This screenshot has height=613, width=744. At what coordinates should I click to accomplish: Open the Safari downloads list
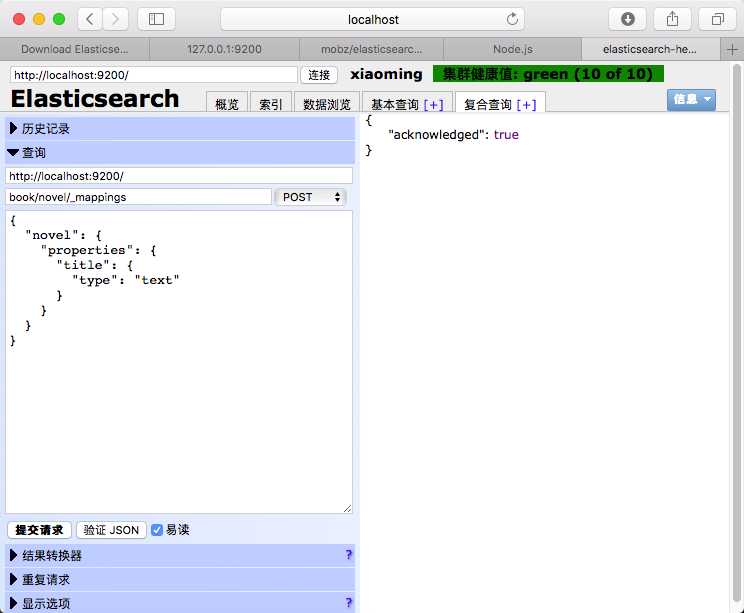(x=627, y=19)
